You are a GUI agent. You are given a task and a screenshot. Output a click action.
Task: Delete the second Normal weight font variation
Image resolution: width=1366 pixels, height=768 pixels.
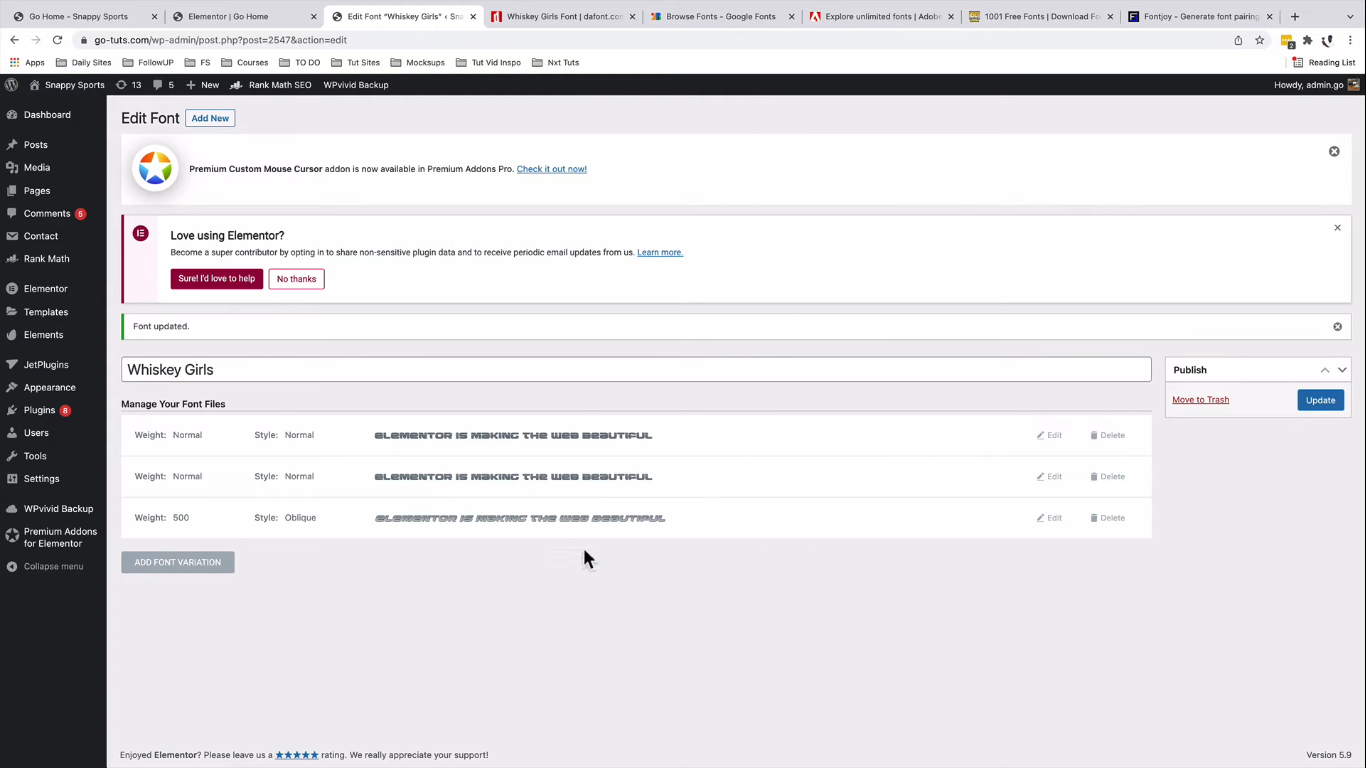coord(1107,477)
